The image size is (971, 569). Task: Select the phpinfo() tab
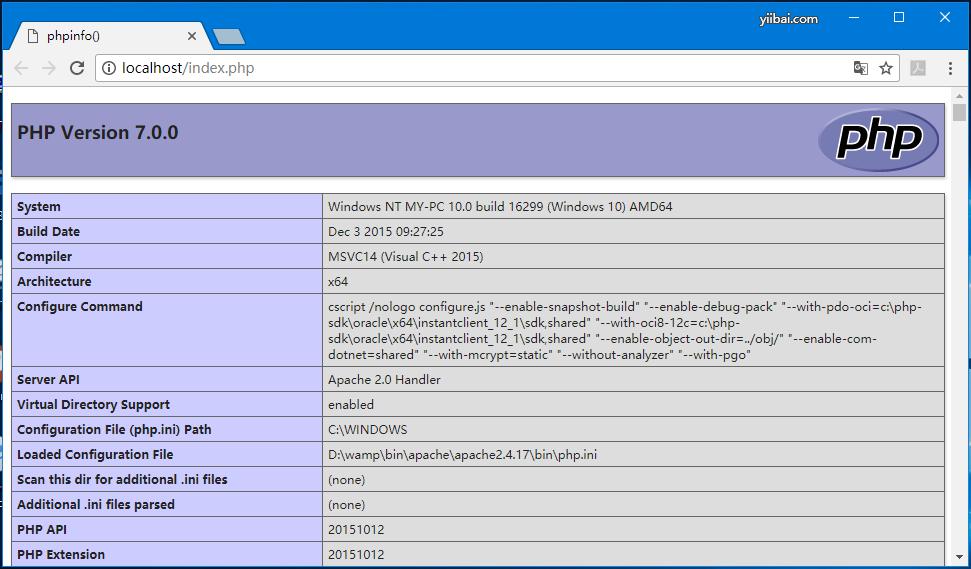[x=100, y=36]
